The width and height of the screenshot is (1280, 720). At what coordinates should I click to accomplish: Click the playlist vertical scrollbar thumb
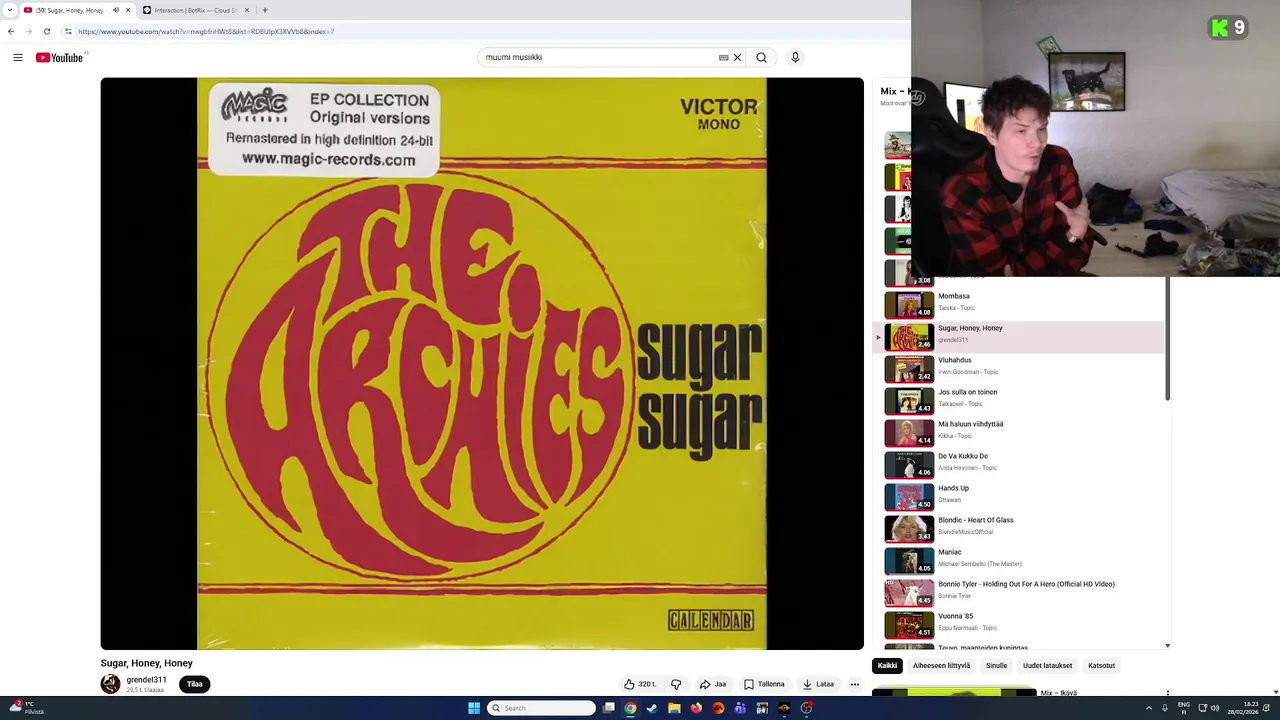coord(1167,340)
